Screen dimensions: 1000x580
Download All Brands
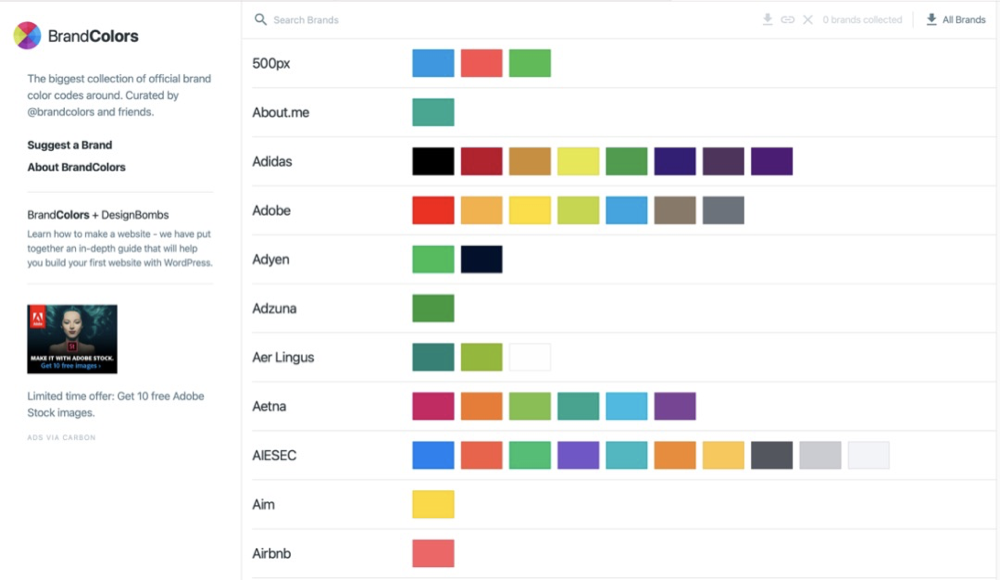tap(955, 19)
